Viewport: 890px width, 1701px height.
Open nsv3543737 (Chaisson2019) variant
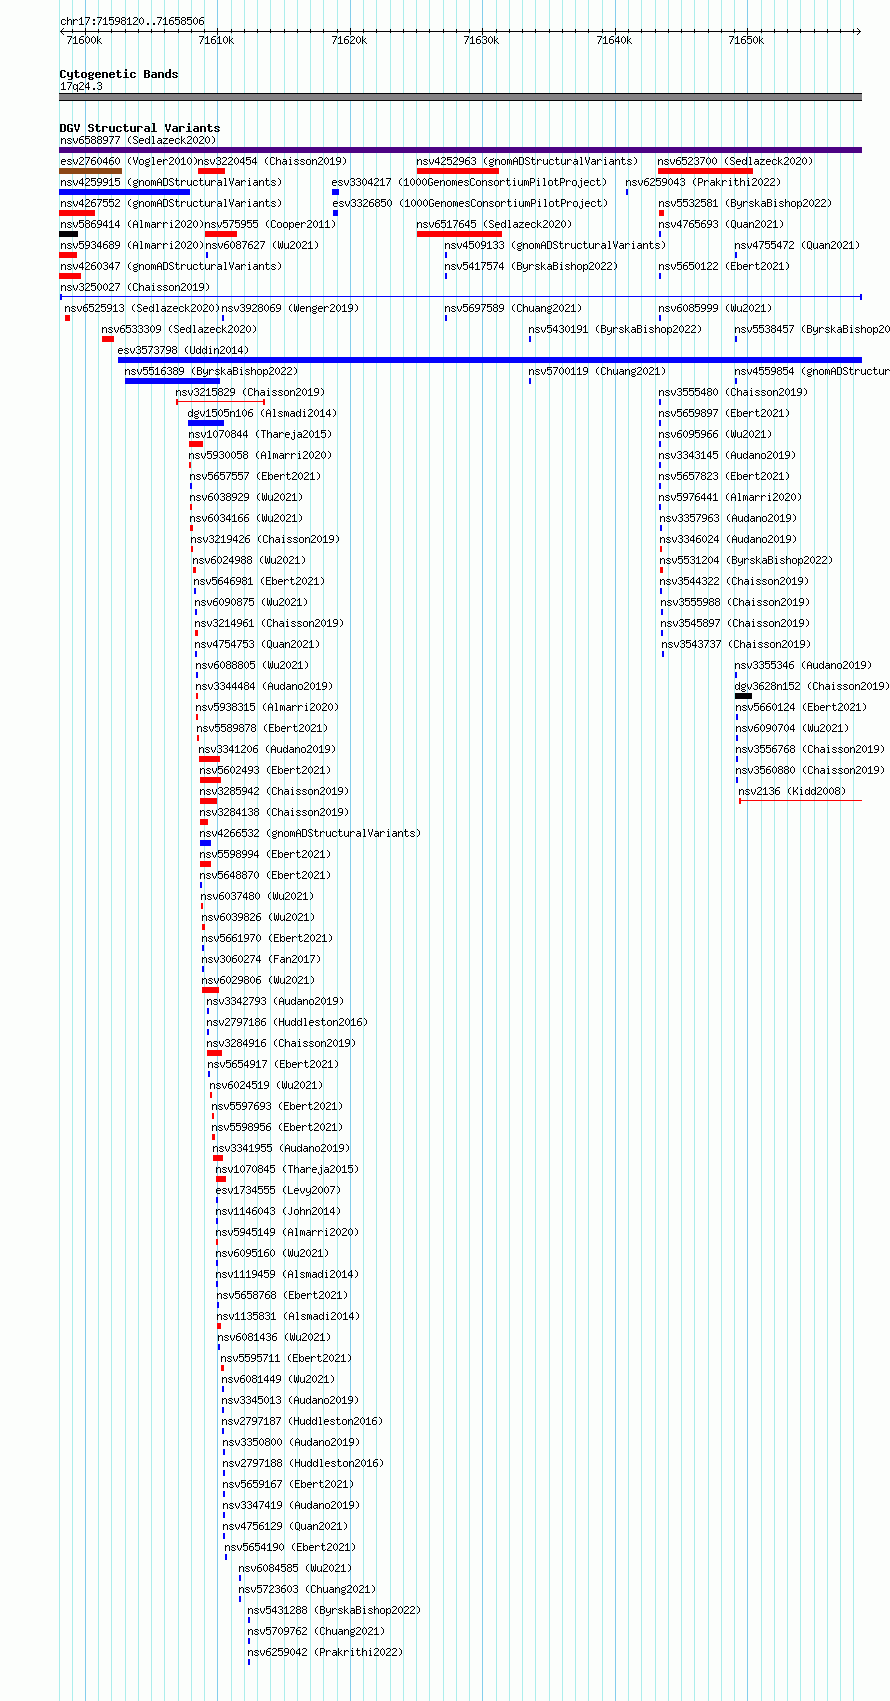[736, 645]
